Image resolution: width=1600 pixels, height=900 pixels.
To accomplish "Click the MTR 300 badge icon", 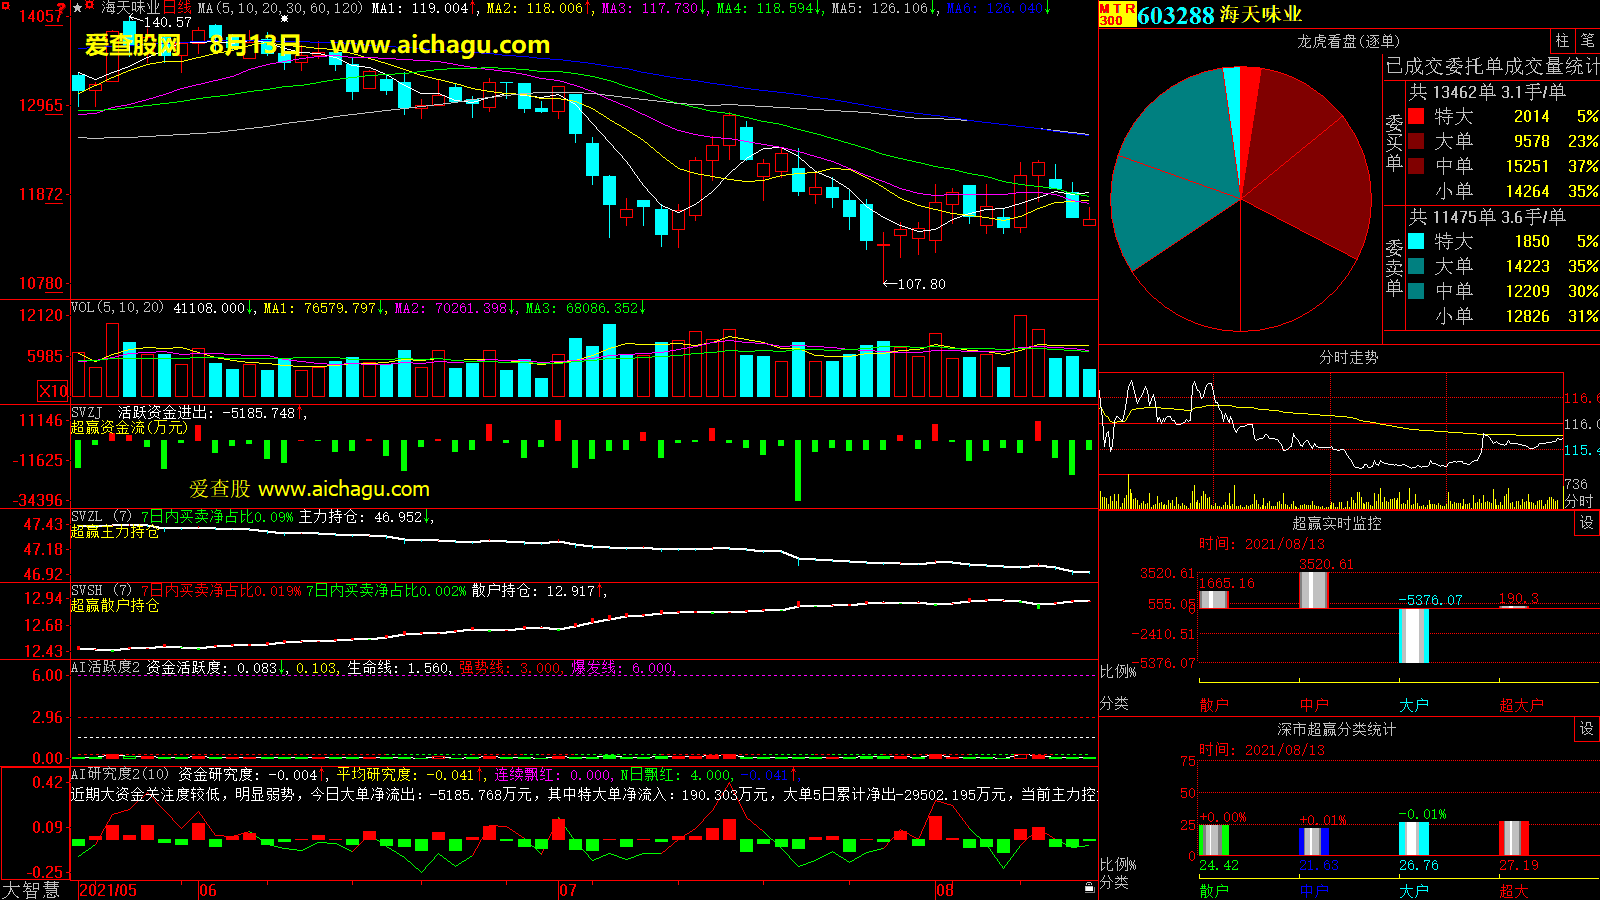I will (x=1117, y=14).
